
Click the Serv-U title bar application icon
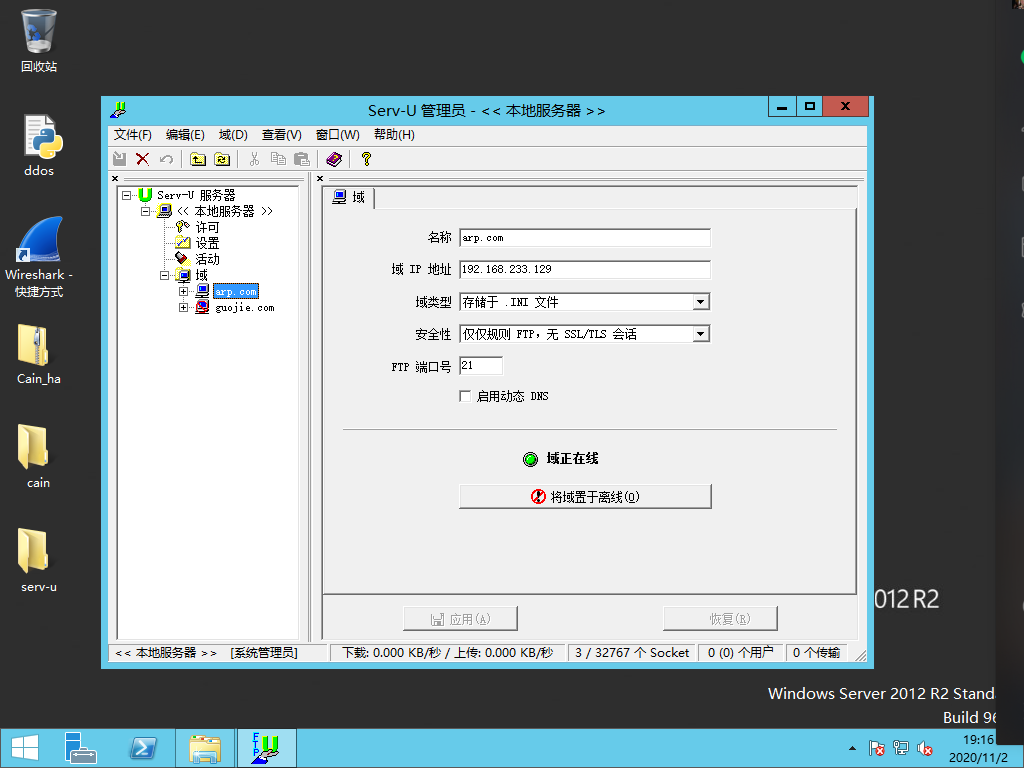pyautogui.click(x=118, y=110)
